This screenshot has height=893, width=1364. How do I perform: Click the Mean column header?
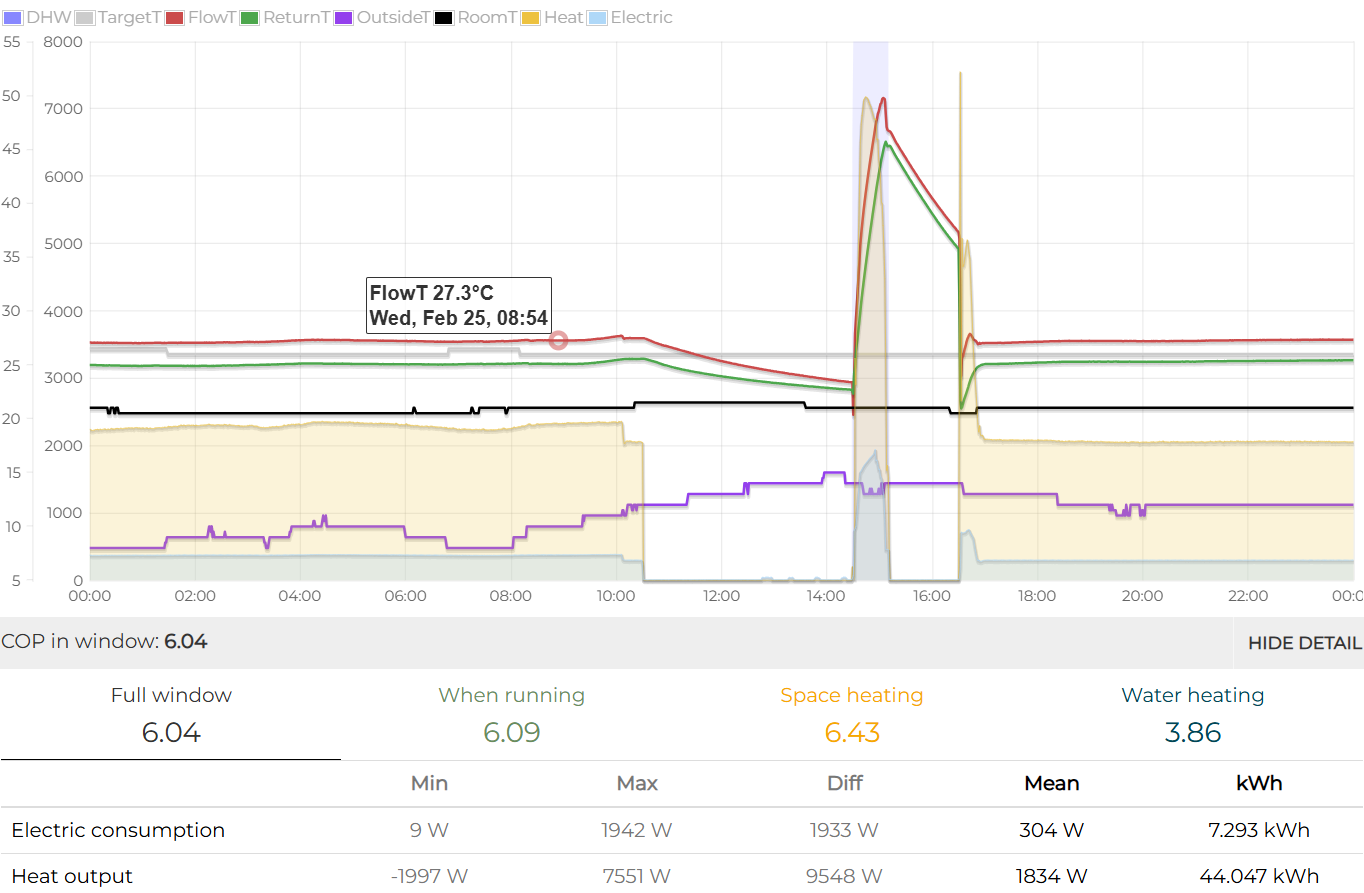click(x=1052, y=783)
